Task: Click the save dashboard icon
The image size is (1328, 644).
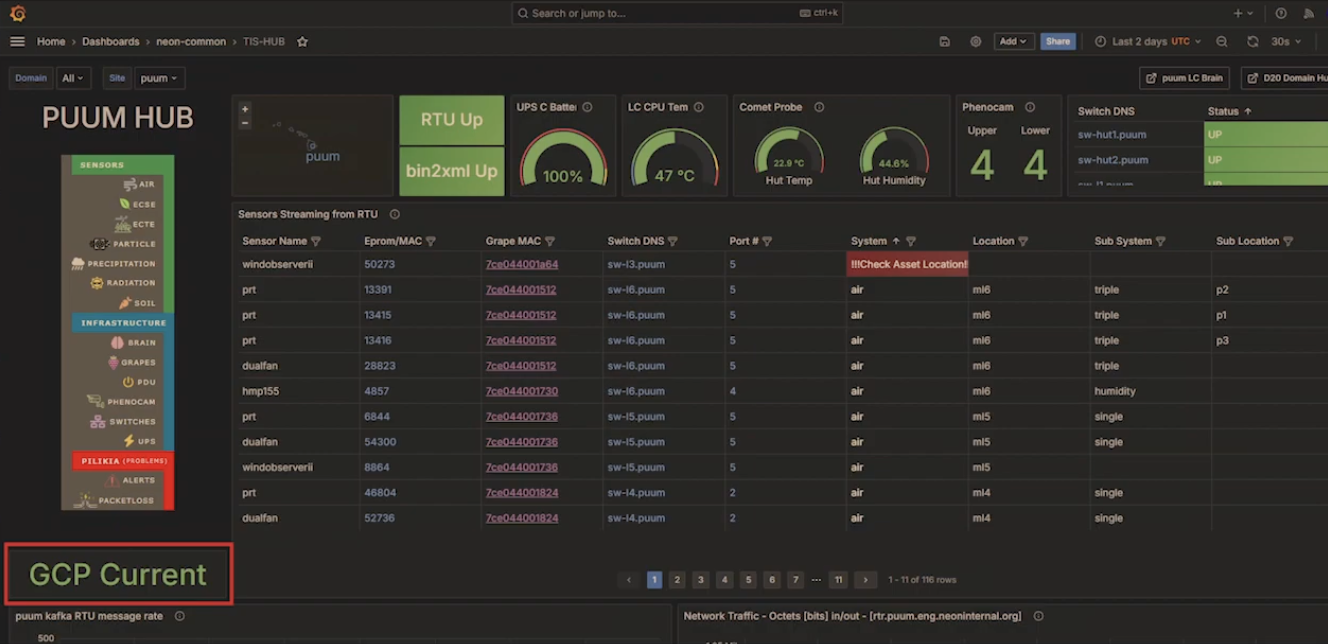Action: [945, 42]
